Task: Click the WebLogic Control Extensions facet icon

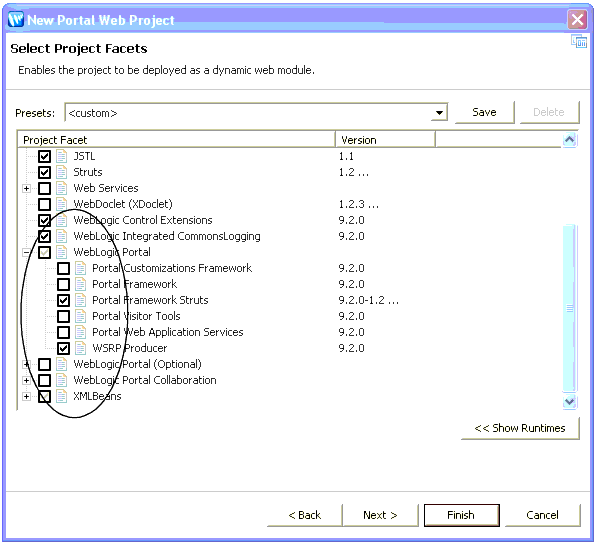Action: [62, 220]
